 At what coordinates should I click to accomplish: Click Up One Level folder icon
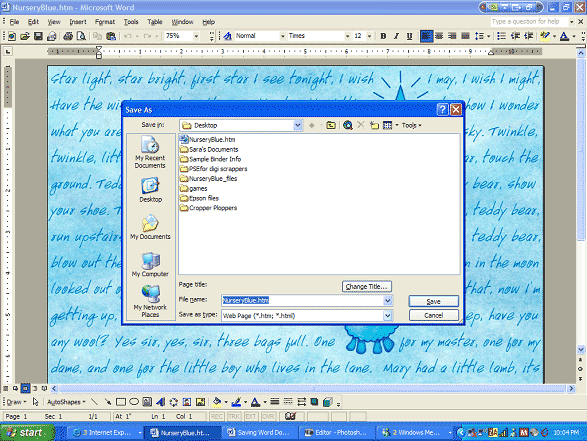331,125
